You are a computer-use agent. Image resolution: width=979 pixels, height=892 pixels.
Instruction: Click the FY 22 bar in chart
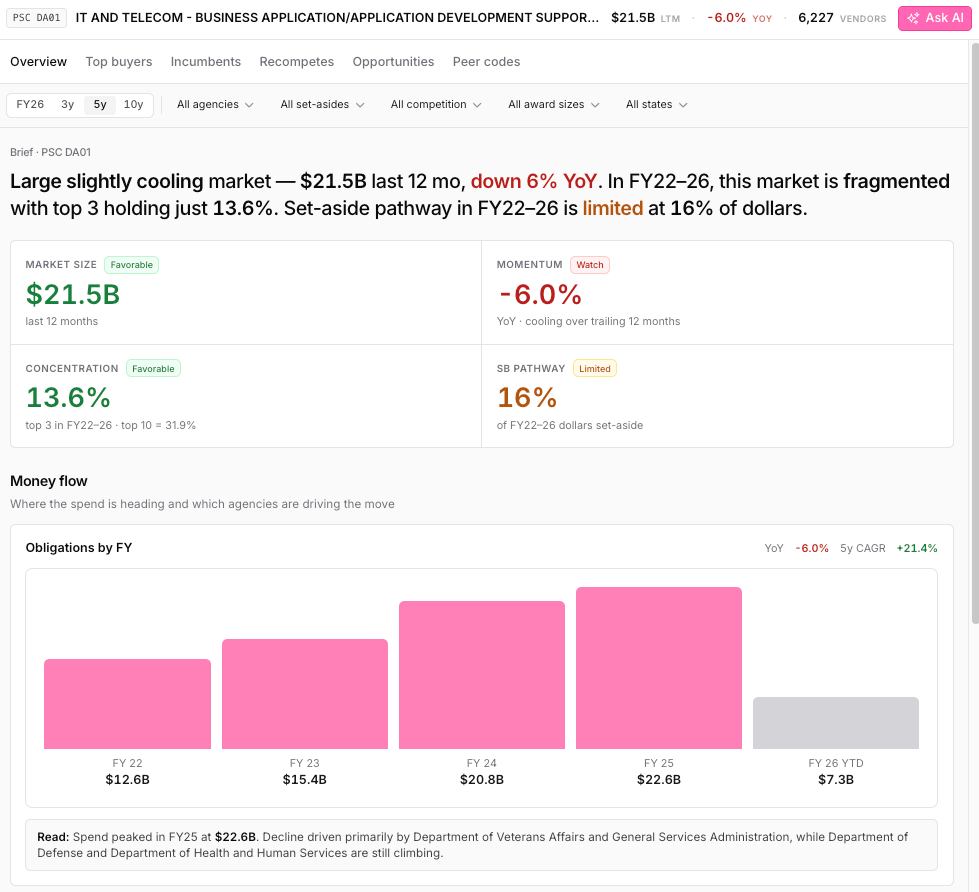[x=127, y=704]
